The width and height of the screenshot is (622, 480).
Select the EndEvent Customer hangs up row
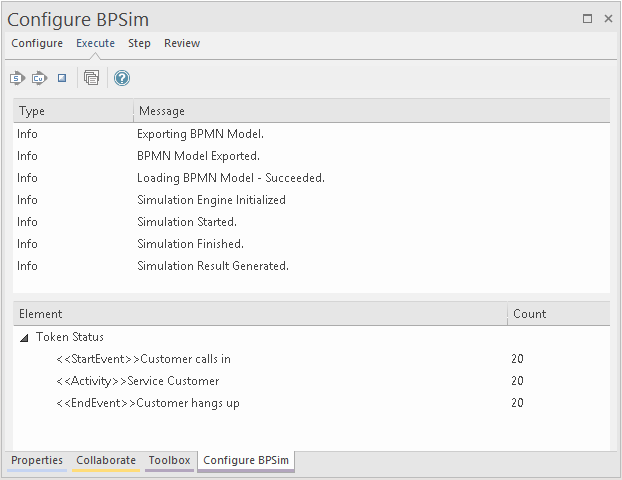147,403
